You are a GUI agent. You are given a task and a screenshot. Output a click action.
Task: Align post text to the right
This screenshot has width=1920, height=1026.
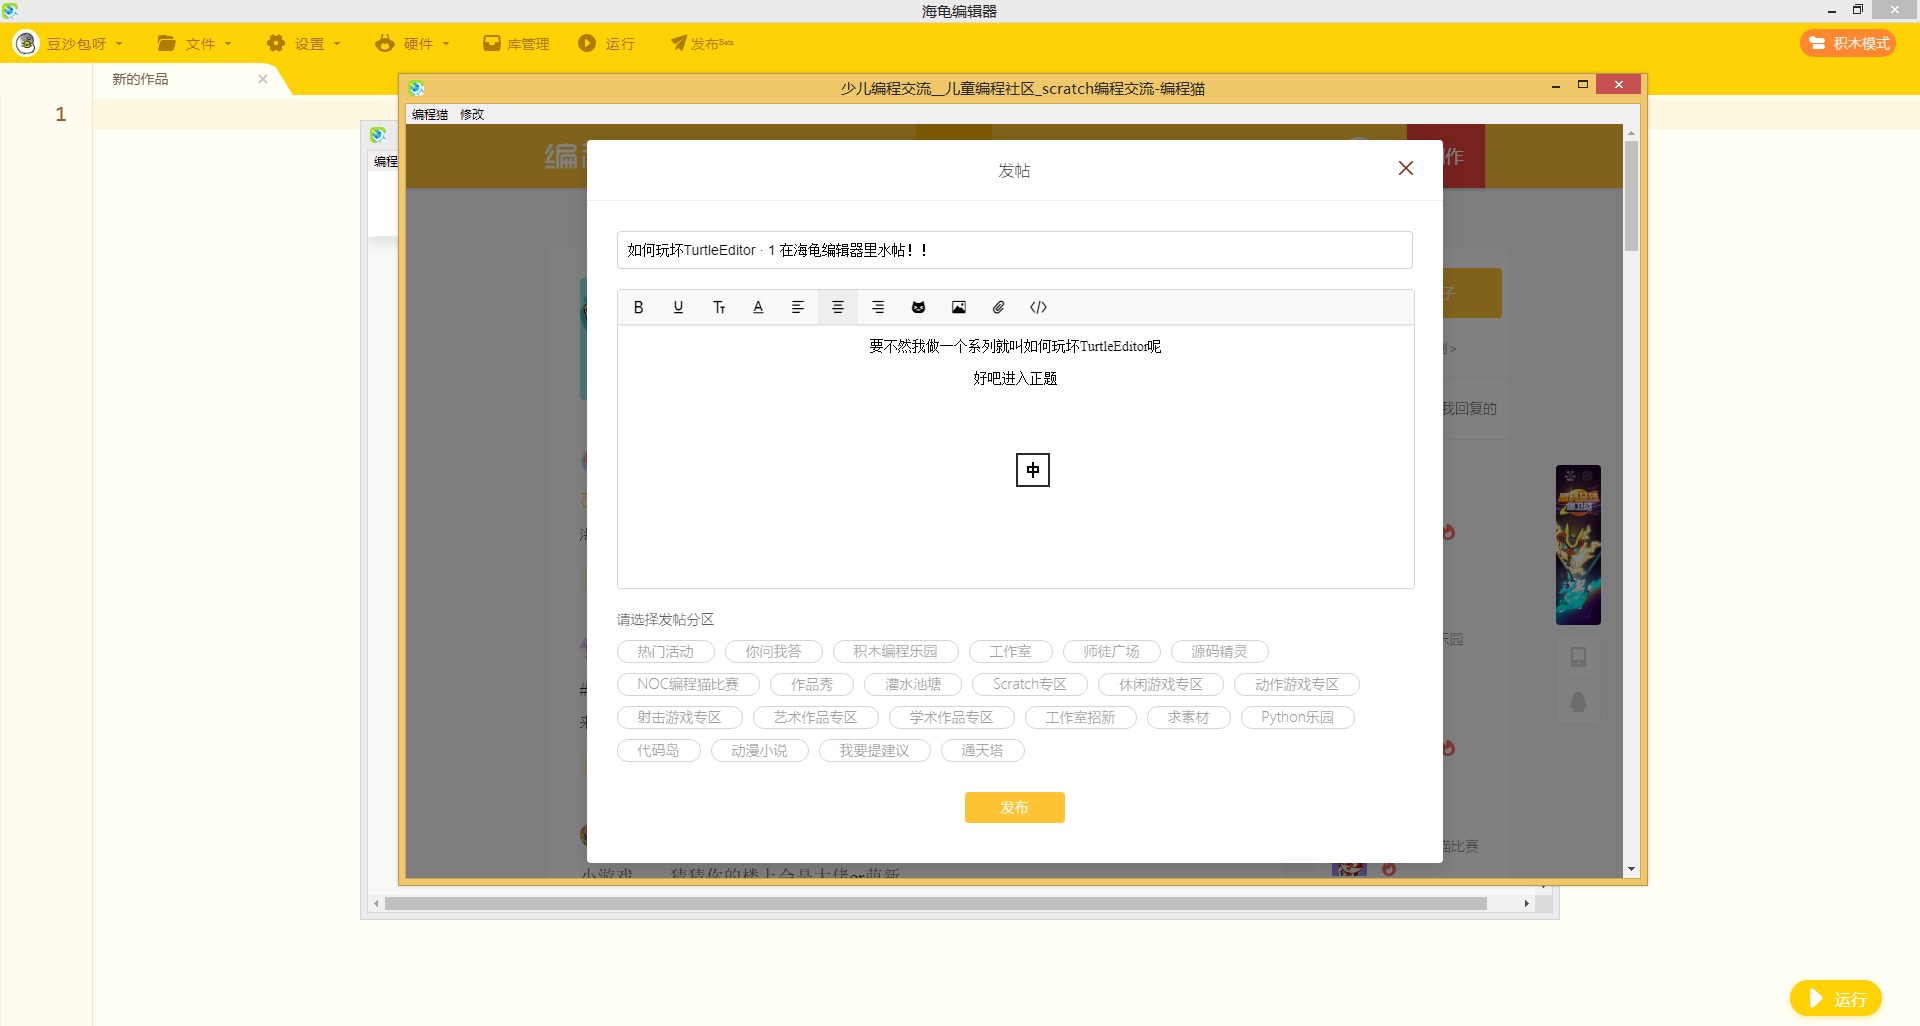point(878,307)
